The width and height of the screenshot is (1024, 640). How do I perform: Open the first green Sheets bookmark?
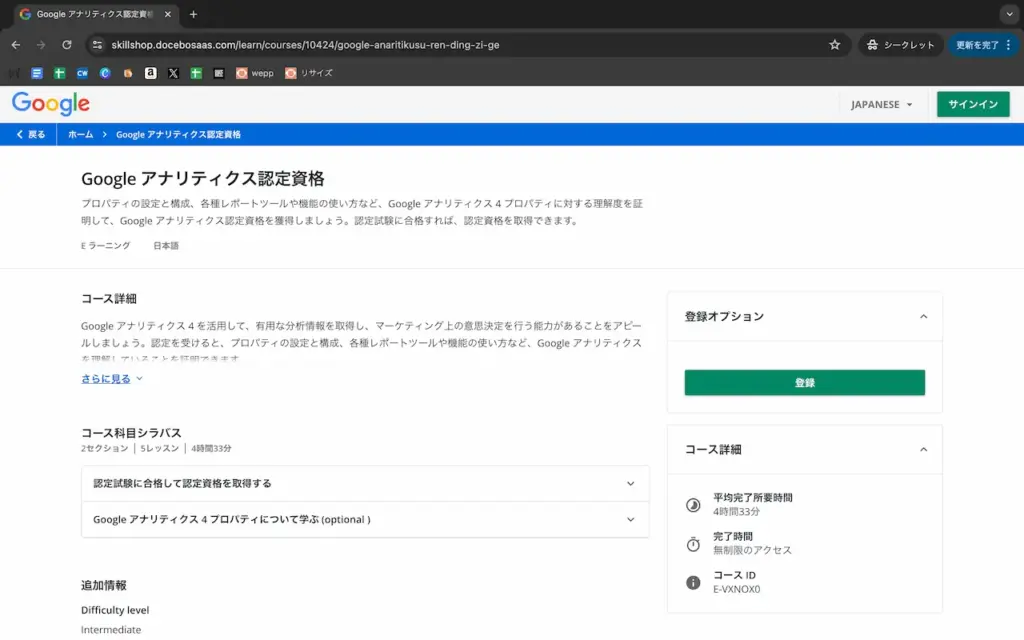(x=59, y=73)
